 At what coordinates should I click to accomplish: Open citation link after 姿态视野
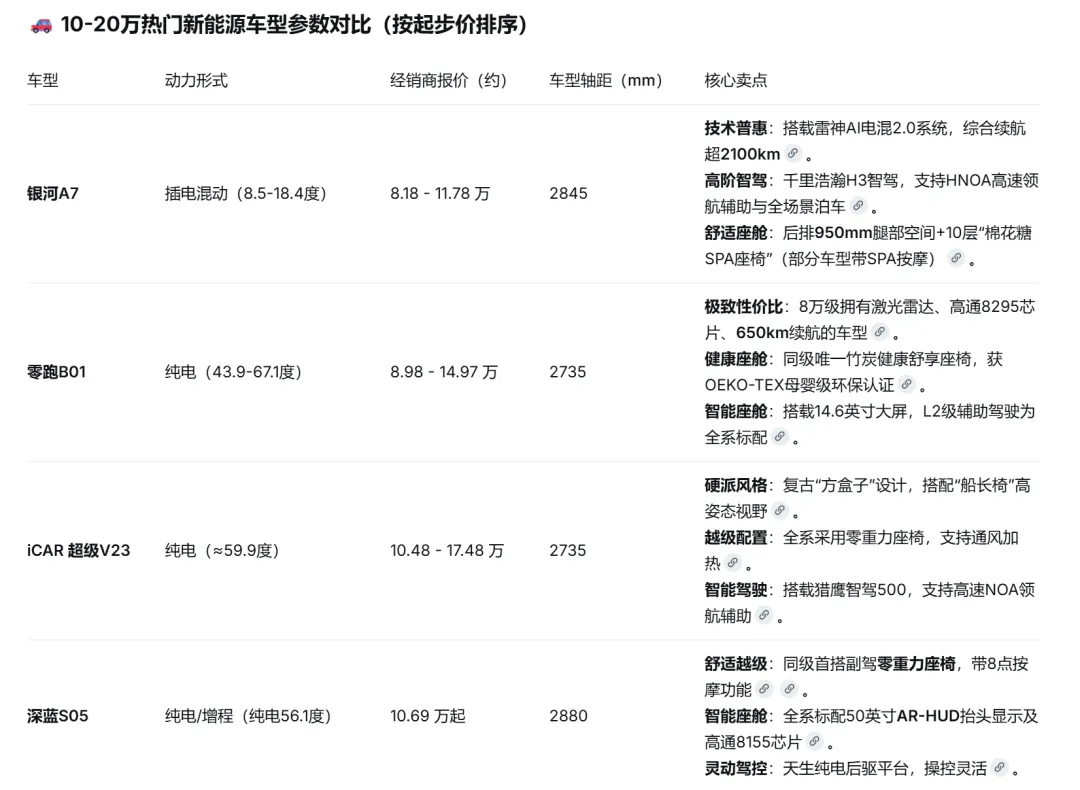780,510
